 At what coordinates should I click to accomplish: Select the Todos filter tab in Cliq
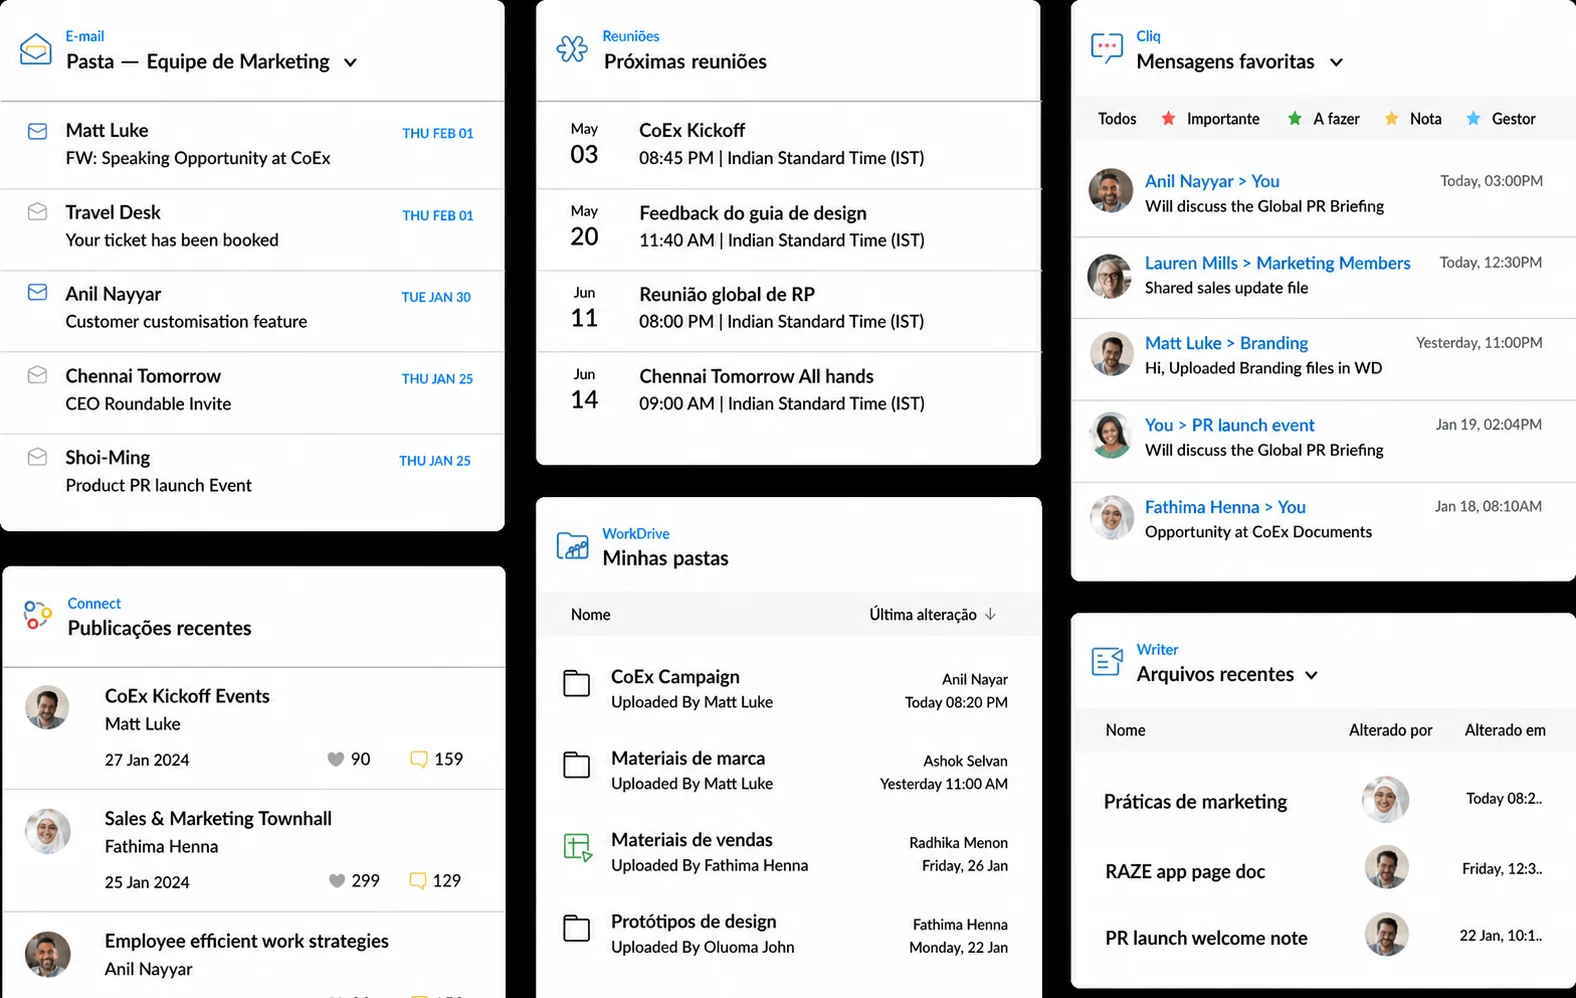[1117, 119]
